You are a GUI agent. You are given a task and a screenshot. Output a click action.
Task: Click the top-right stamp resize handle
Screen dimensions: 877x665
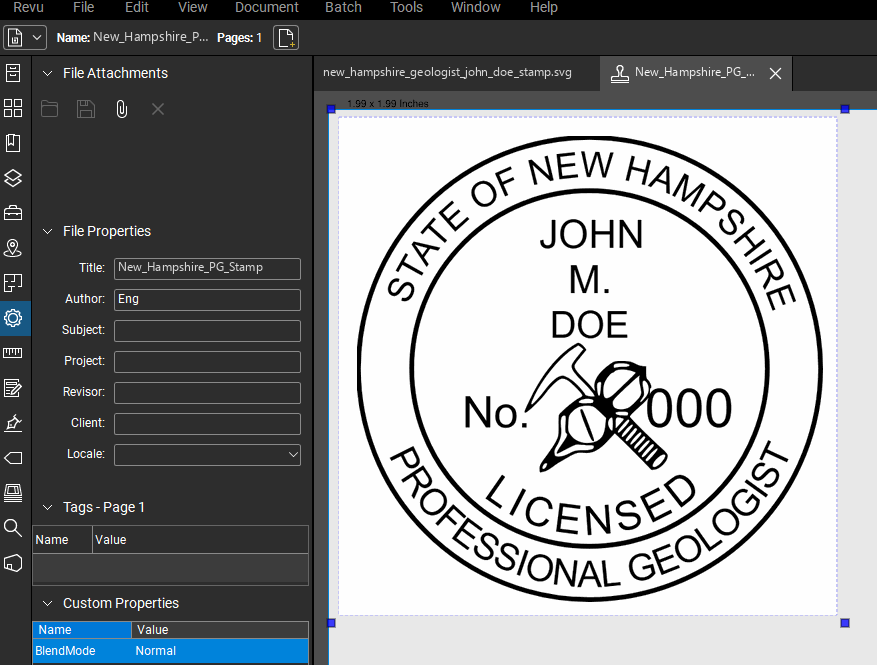(845, 109)
